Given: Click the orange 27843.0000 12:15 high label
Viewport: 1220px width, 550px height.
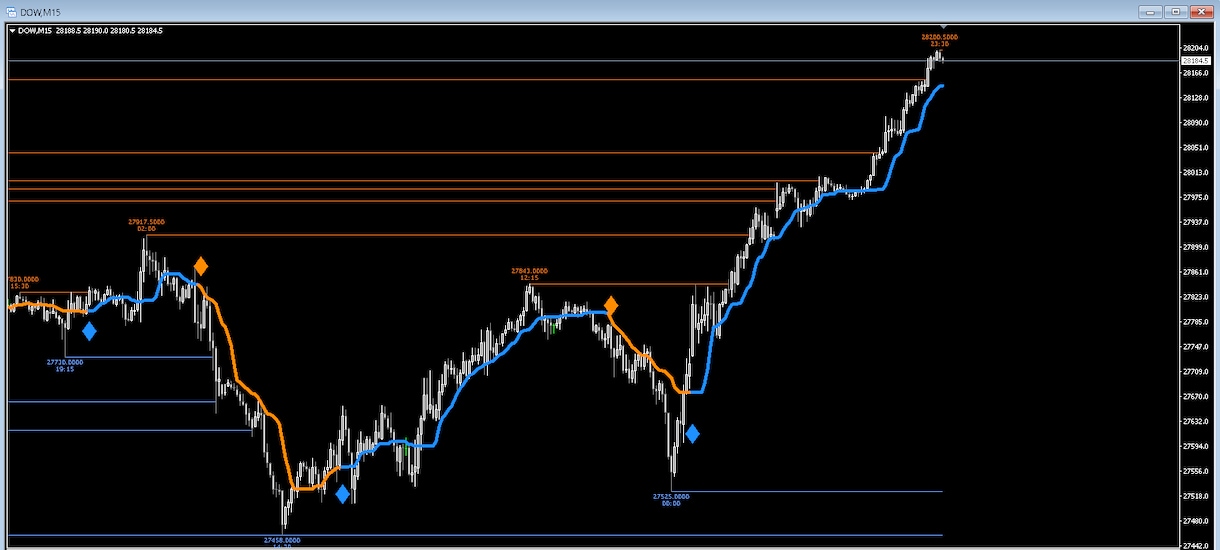Looking at the screenshot, I should coord(529,274).
